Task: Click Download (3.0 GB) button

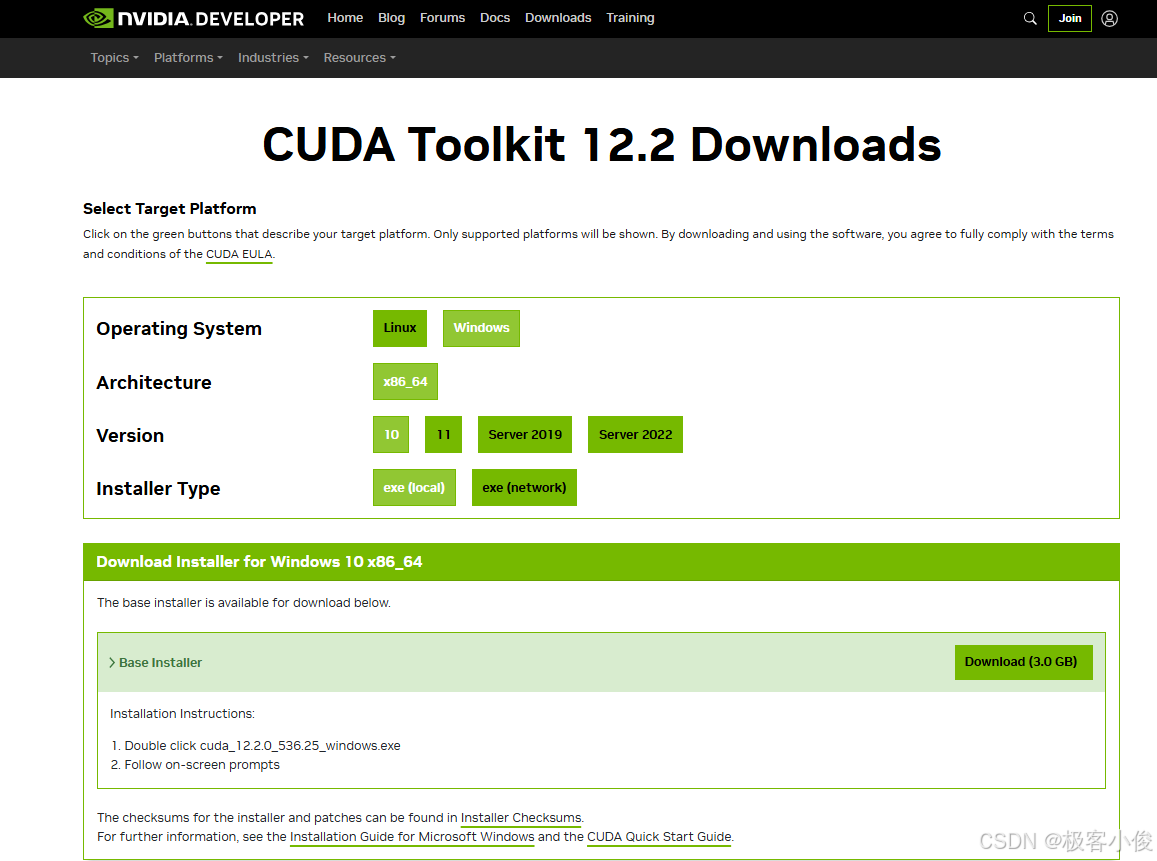Action: tap(1023, 663)
